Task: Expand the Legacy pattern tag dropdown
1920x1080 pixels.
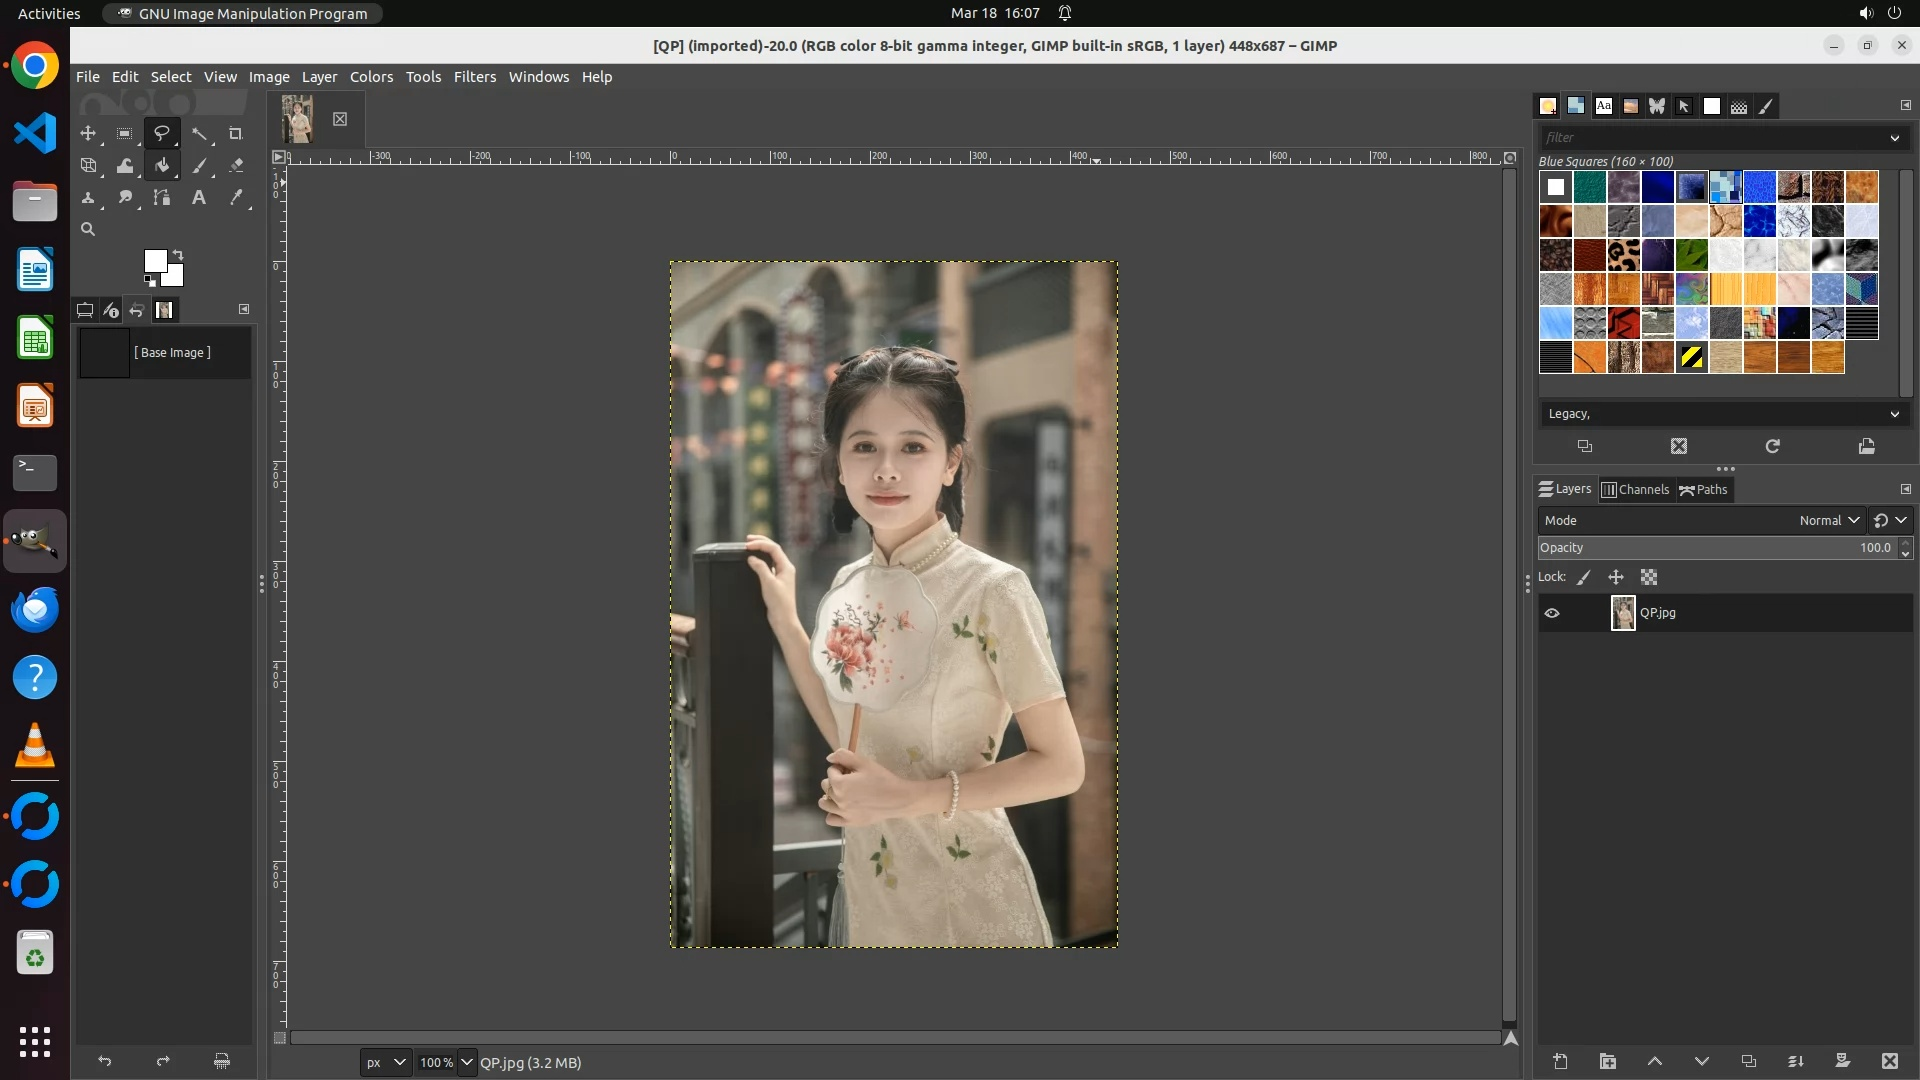Action: click(1894, 414)
